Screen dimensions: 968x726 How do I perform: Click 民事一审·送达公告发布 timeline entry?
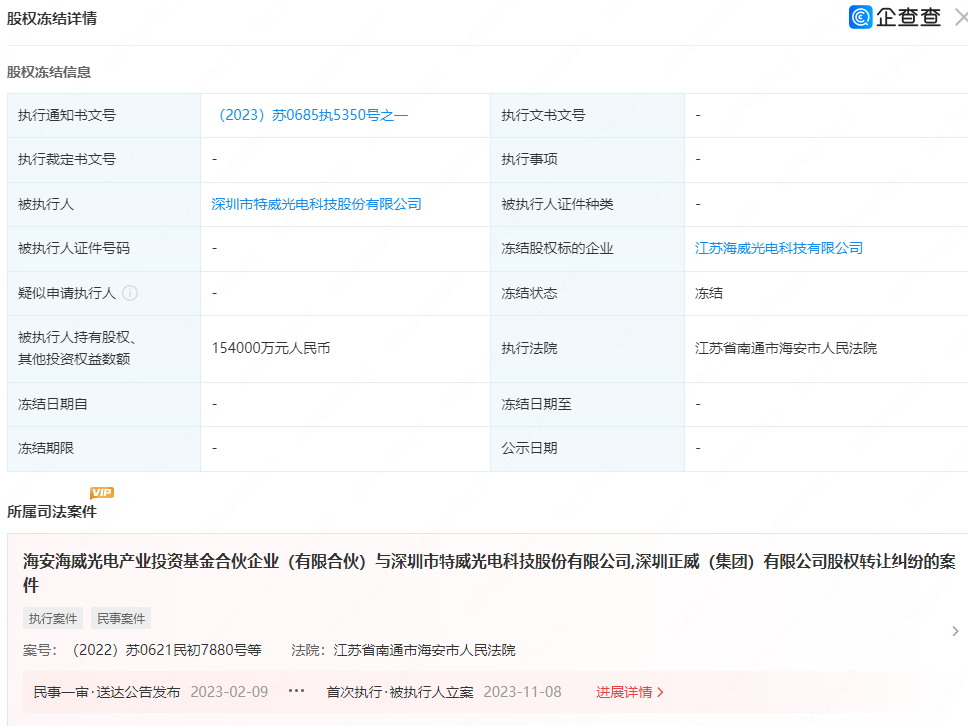(x=107, y=692)
